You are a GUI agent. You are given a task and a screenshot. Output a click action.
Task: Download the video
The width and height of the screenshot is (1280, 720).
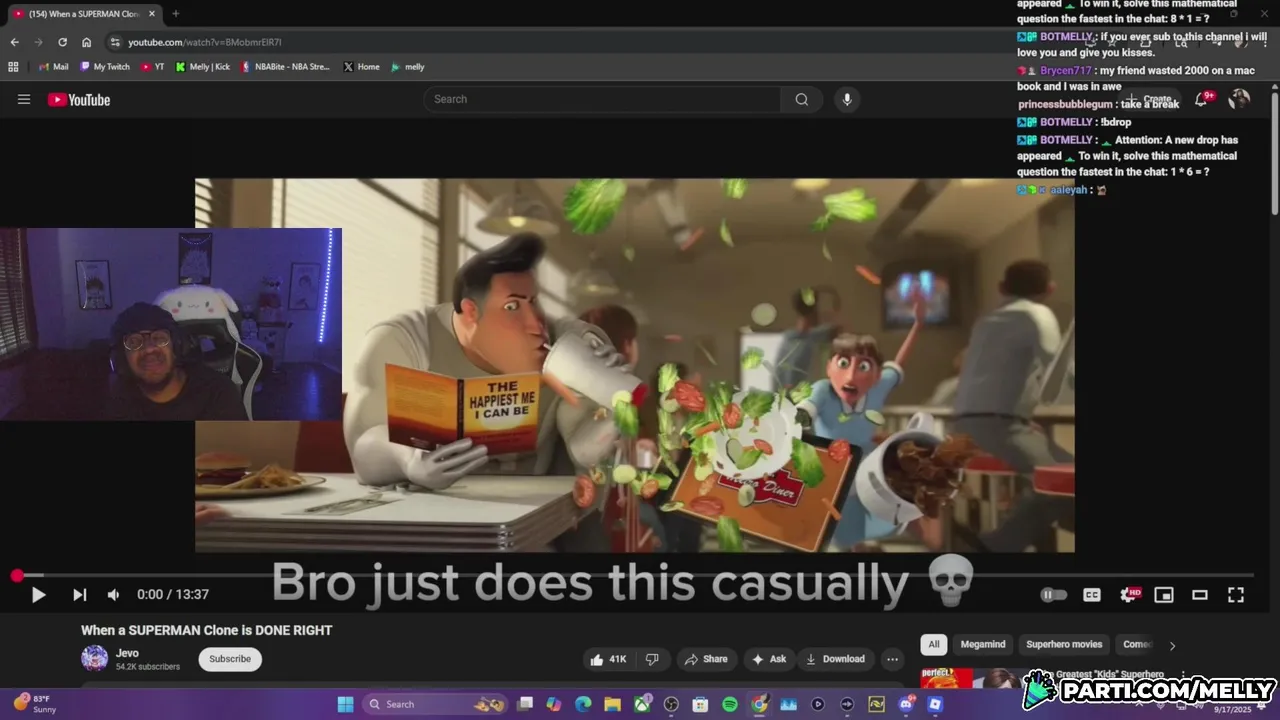835,659
